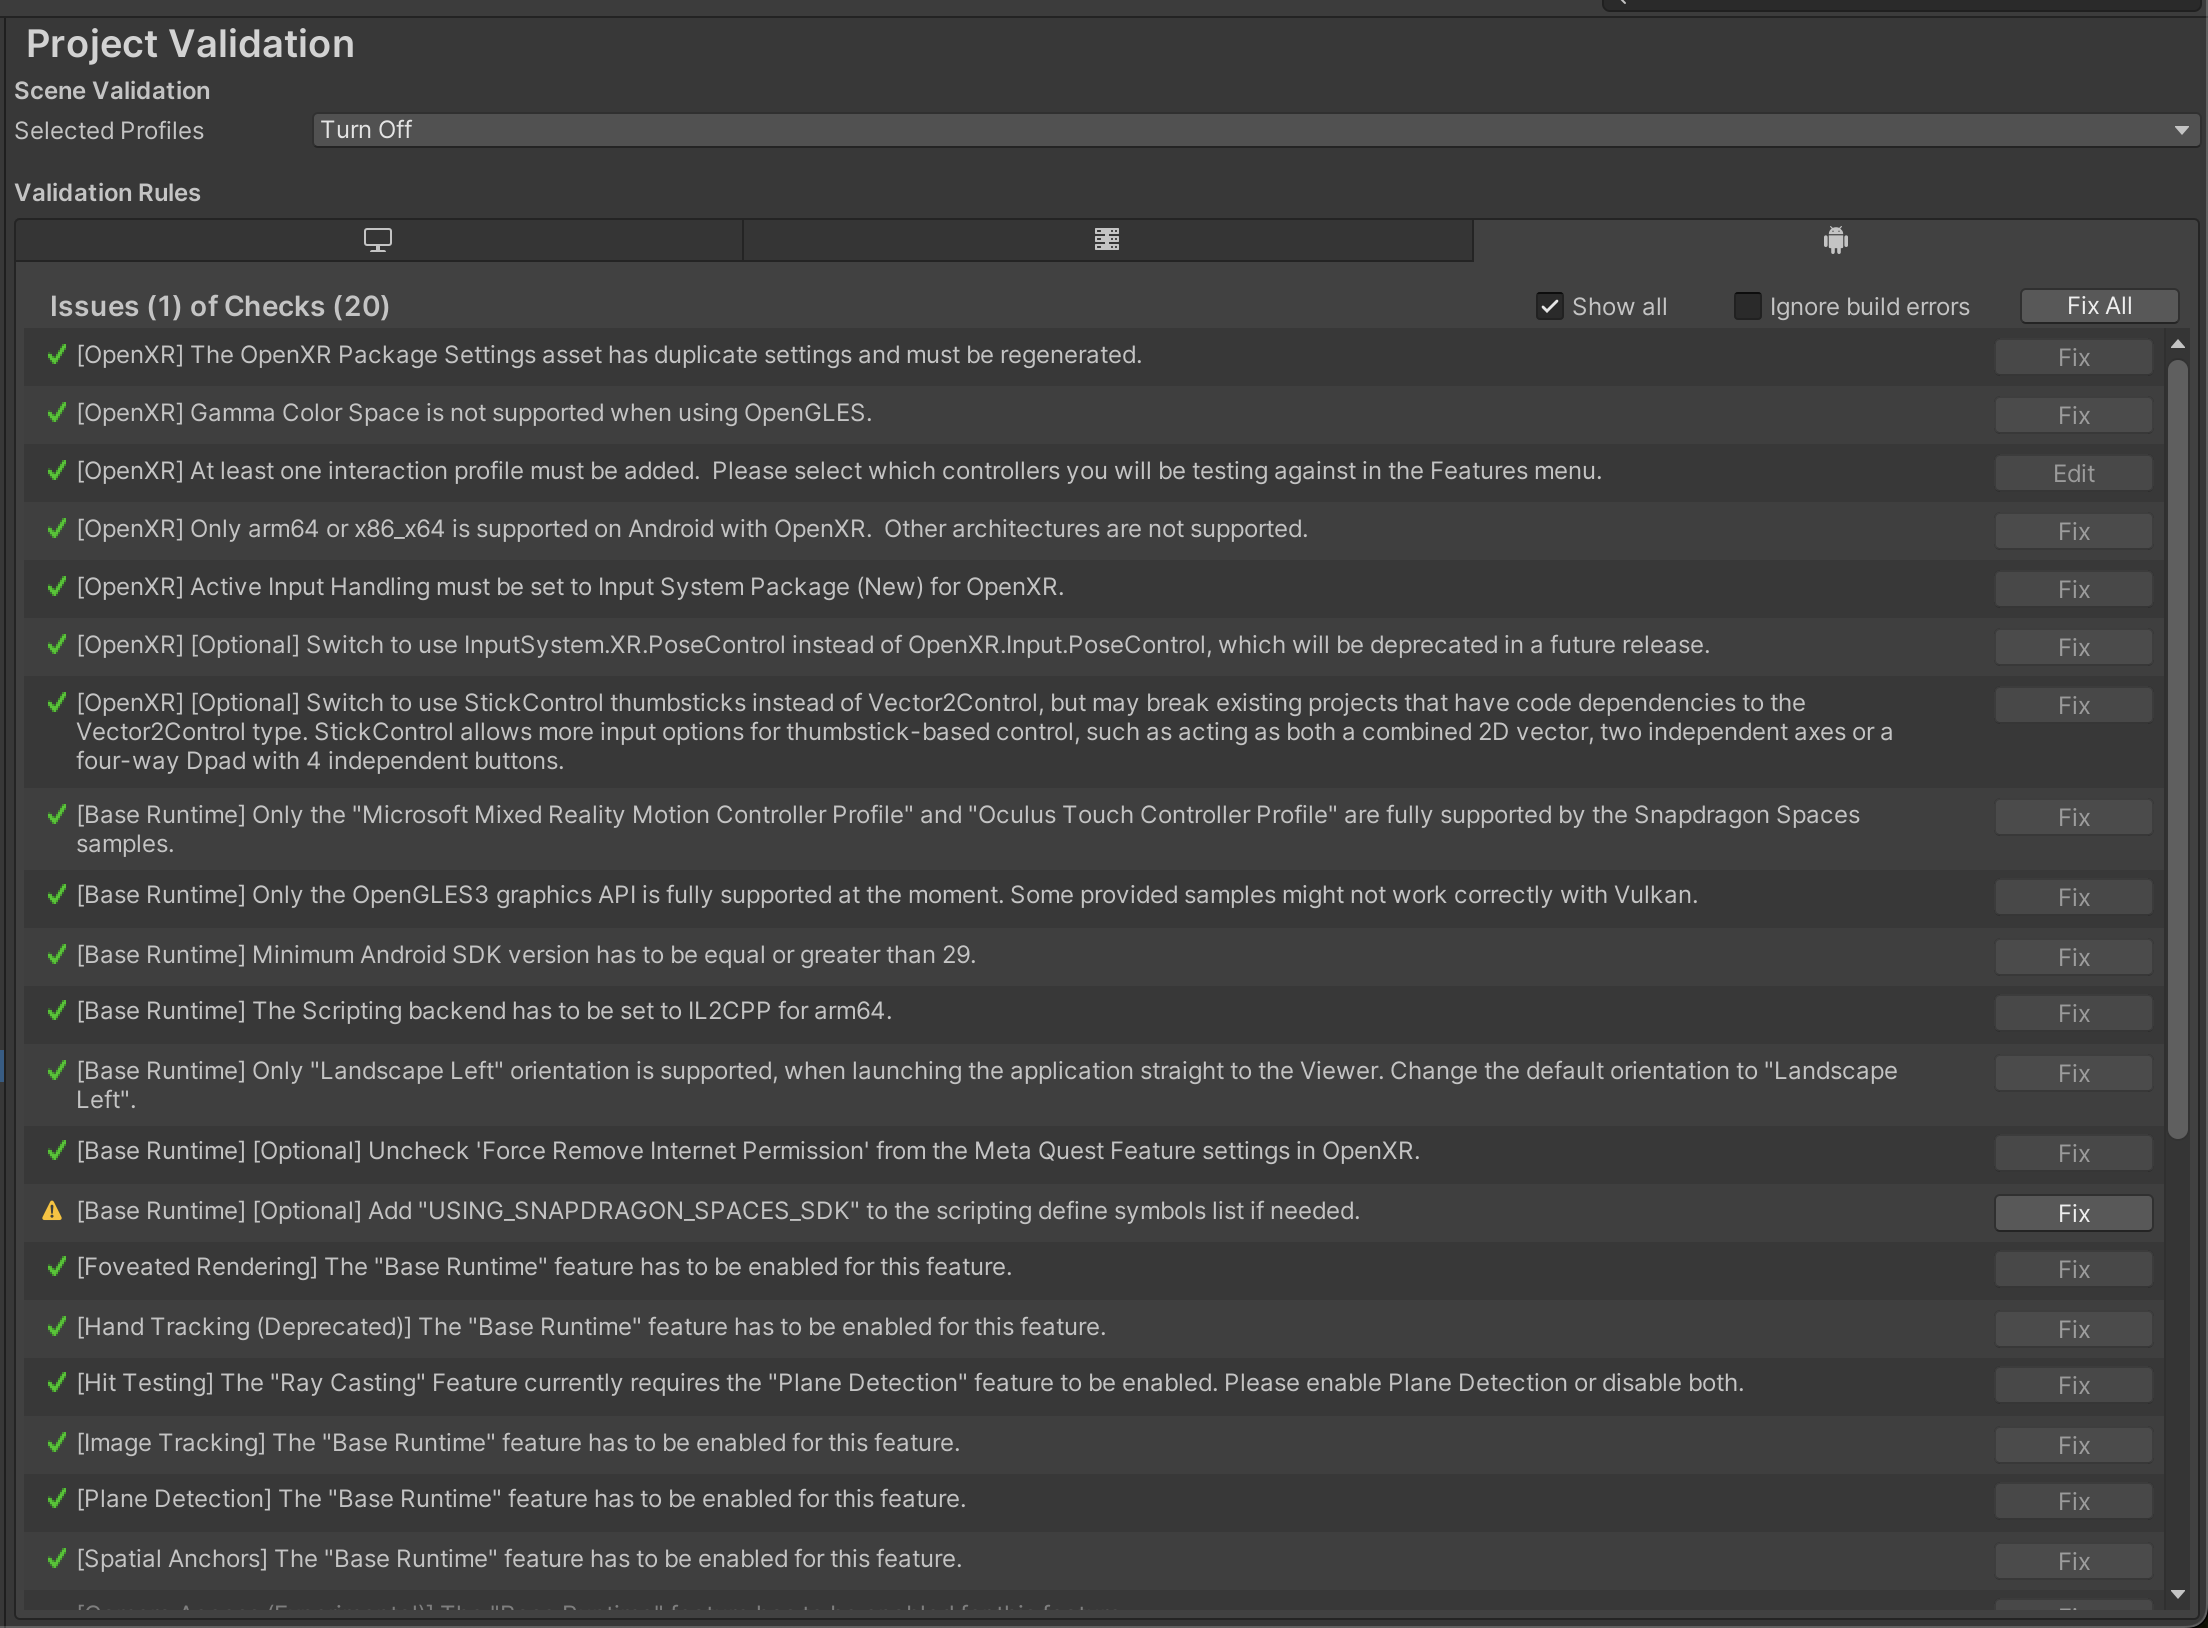Enable Ignore build errors checkbox
This screenshot has width=2208, height=1628.
[x=1747, y=306]
